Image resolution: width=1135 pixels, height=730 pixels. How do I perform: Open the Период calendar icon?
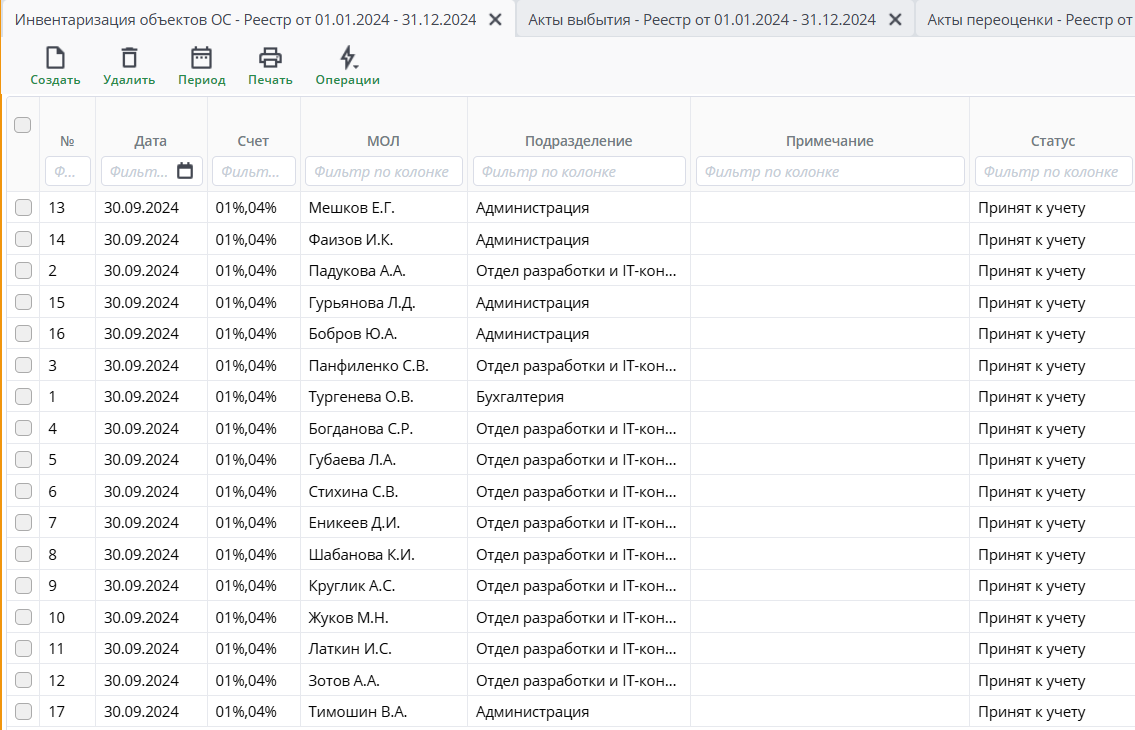pos(201,58)
